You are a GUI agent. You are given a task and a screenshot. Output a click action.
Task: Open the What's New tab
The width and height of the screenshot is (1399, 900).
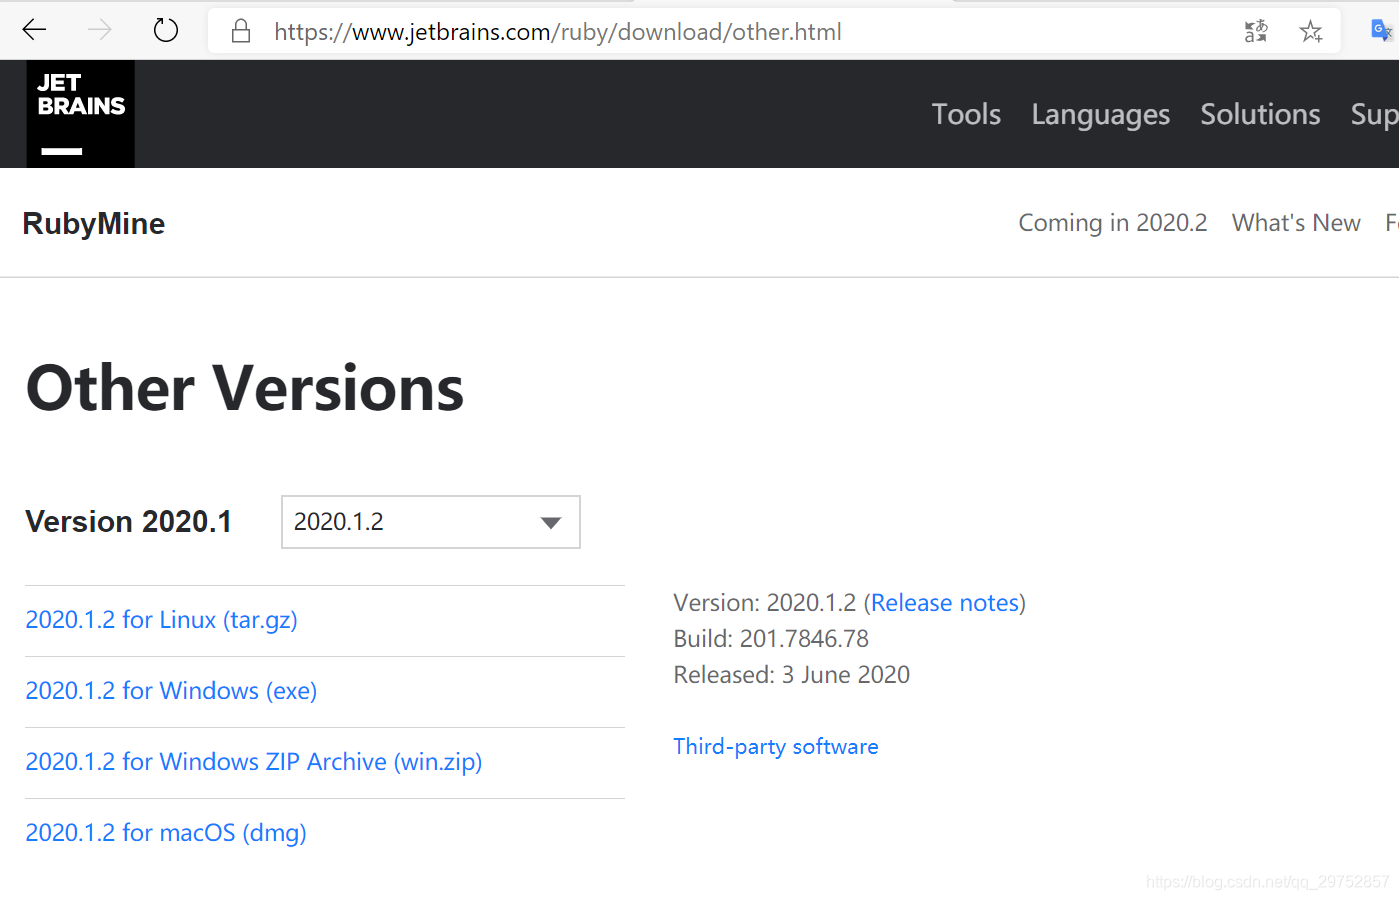1296,223
